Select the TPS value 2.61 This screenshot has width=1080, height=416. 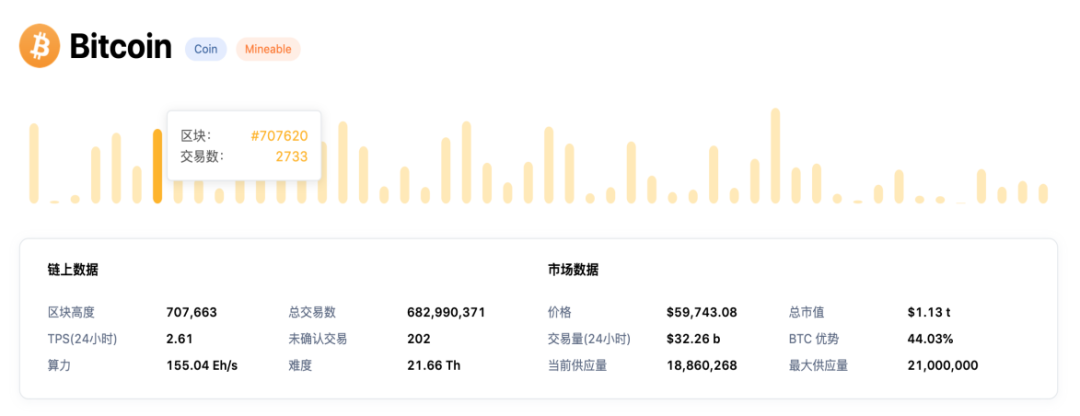tap(179, 339)
